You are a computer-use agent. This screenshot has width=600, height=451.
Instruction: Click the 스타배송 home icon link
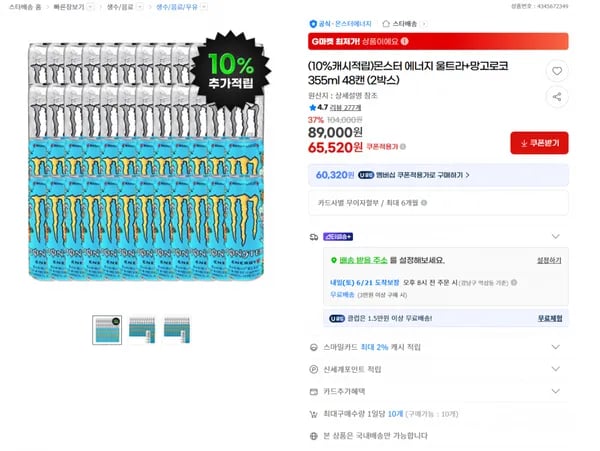click(x=404, y=24)
